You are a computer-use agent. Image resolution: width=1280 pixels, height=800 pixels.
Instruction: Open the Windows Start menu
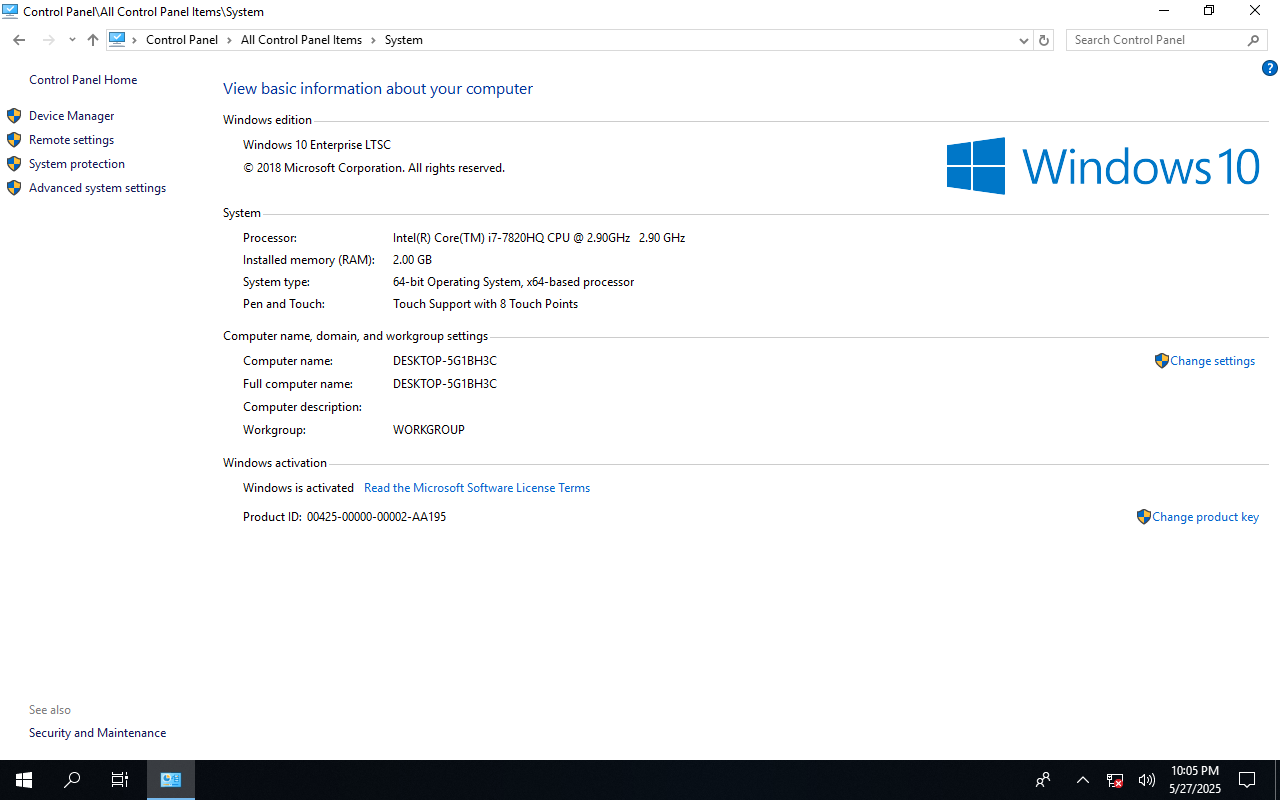24,780
